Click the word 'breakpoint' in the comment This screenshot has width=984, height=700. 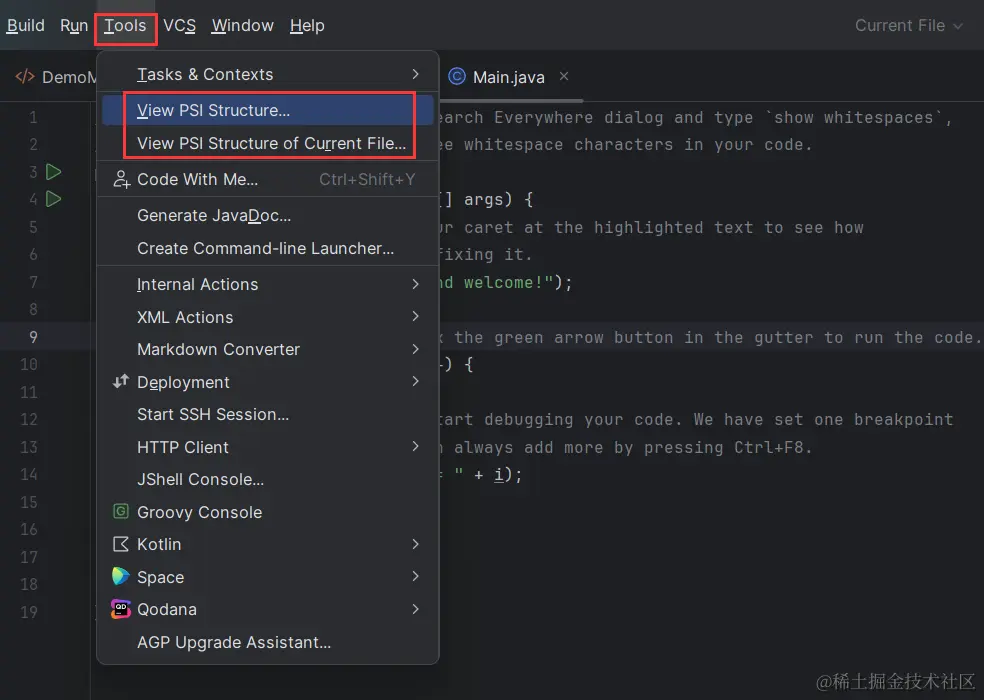(904, 419)
